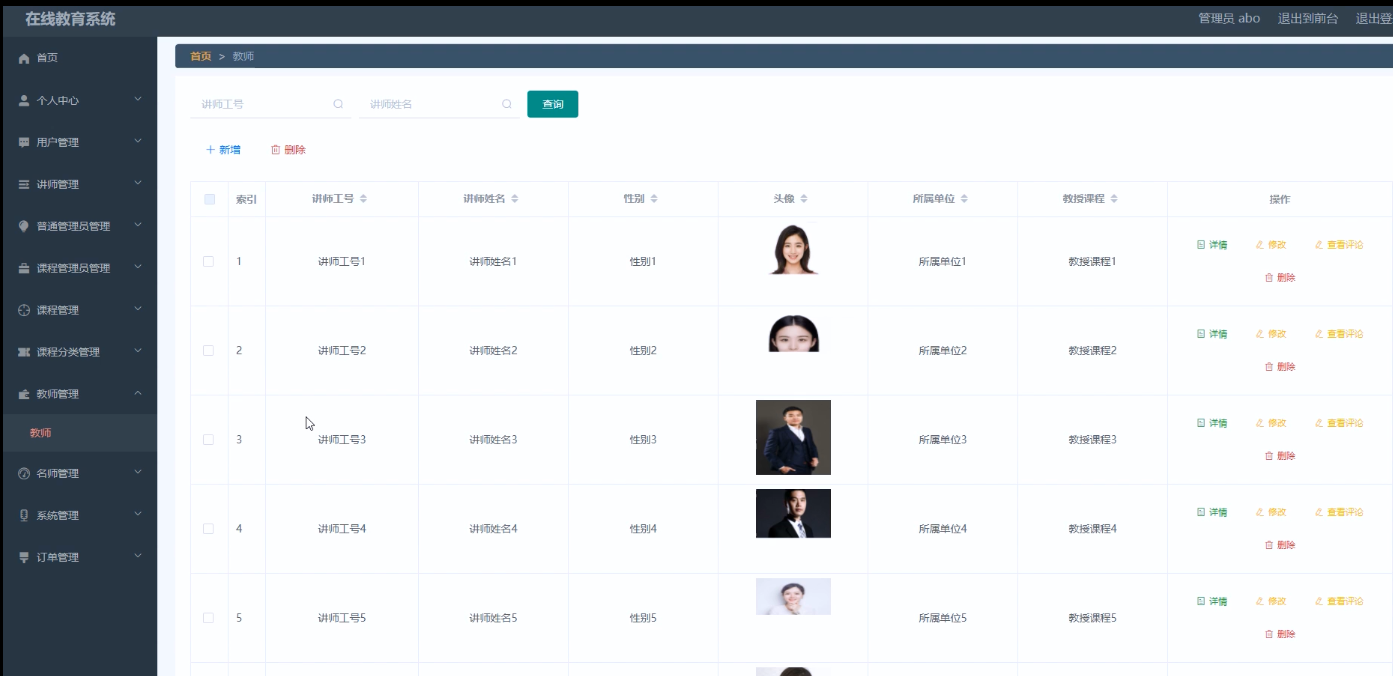Expand the 名师管理 menu chevron
The width and height of the screenshot is (1393, 676).
tap(138, 473)
